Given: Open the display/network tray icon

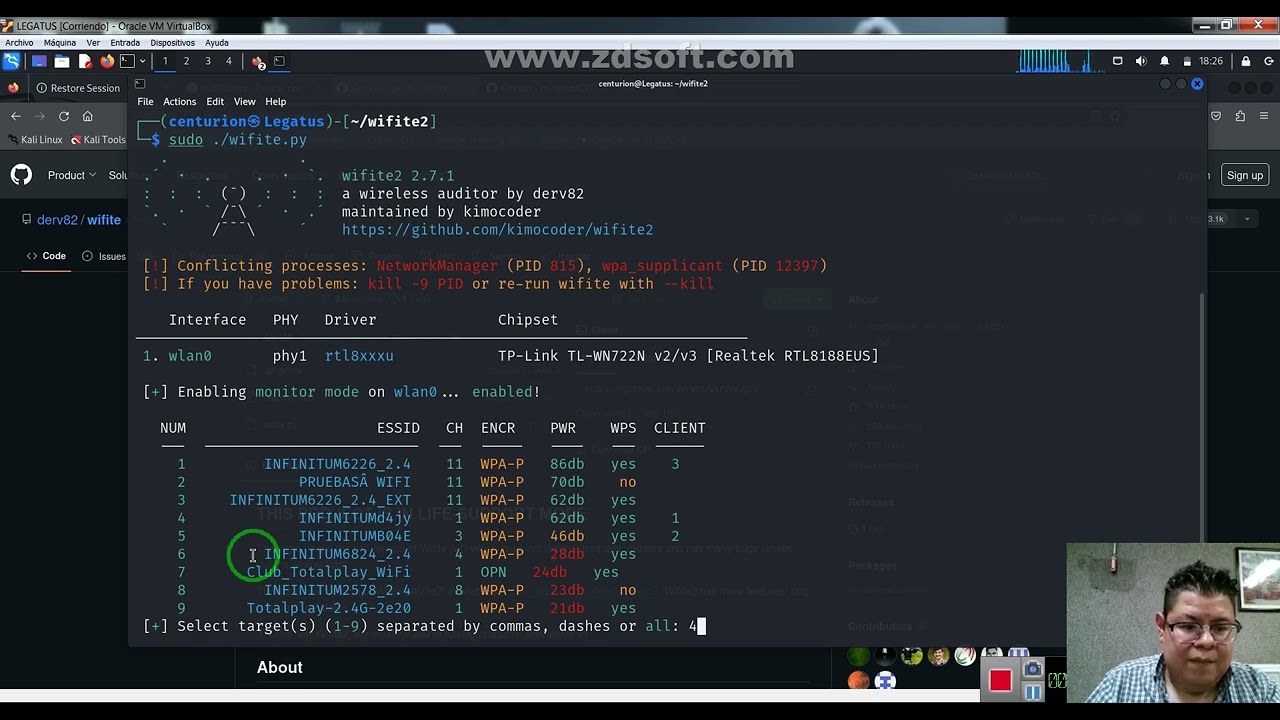Looking at the screenshot, I should [x=1117, y=61].
